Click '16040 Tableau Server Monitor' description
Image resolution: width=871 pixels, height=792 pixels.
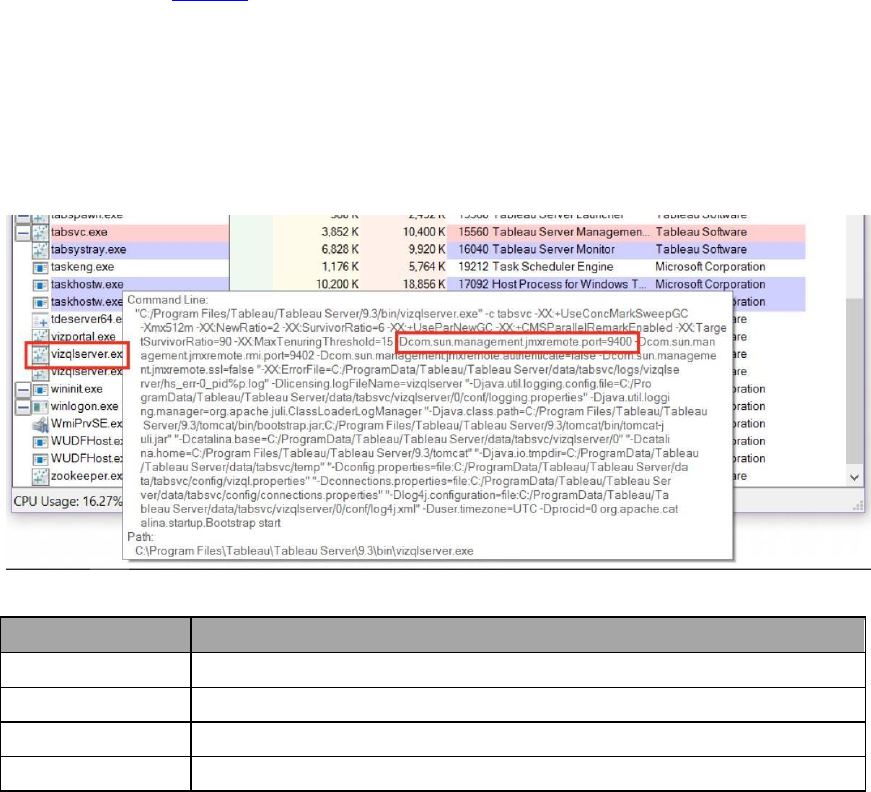[x=536, y=249]
